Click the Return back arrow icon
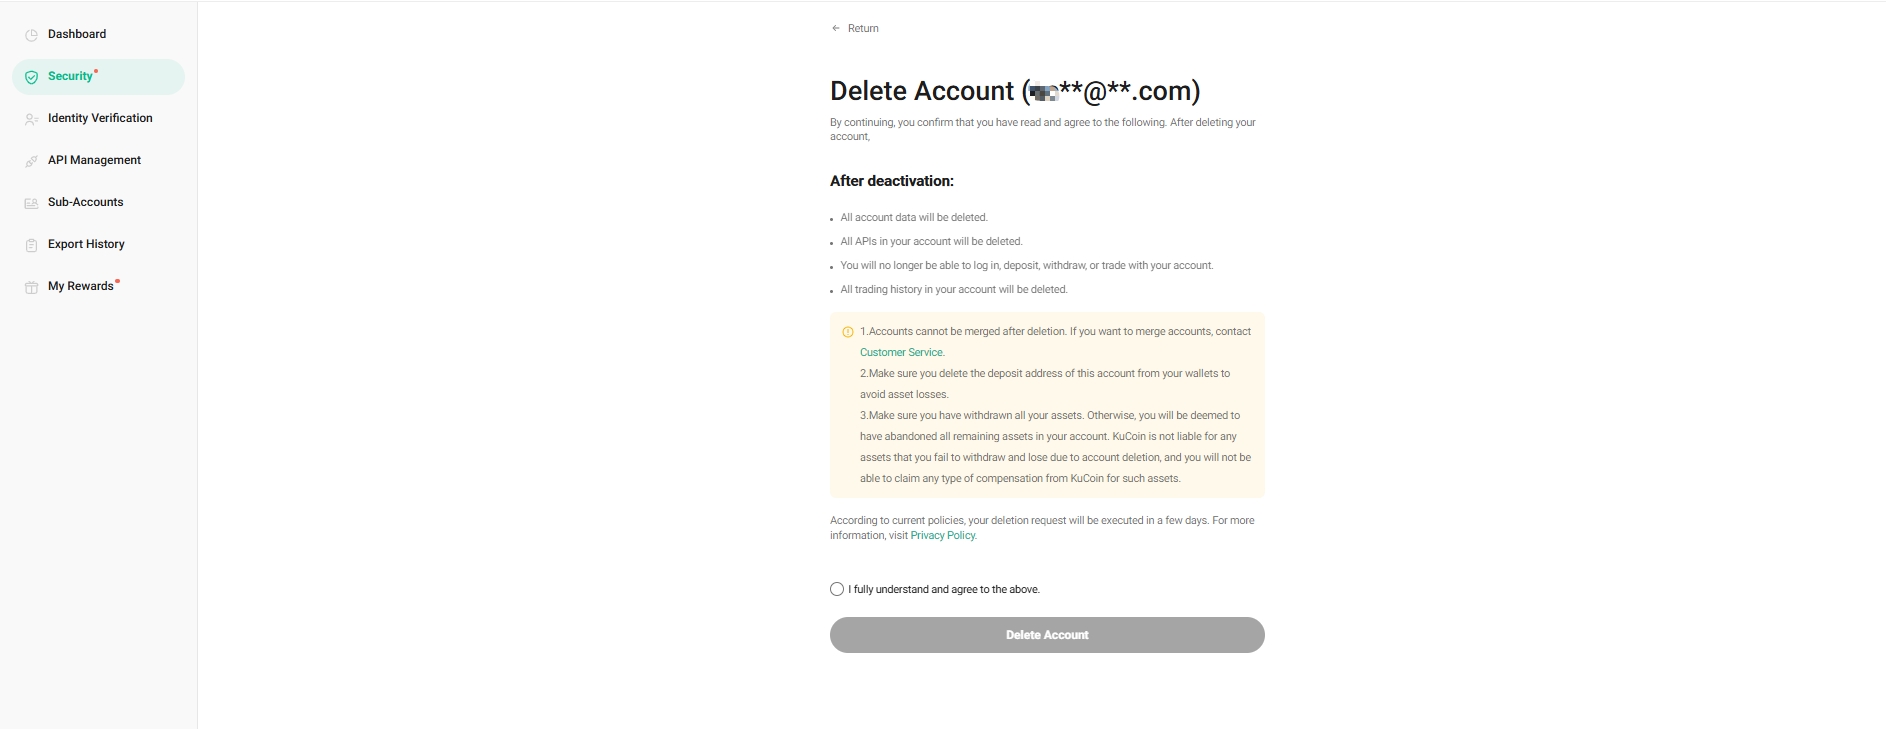 tap(836, 28)
